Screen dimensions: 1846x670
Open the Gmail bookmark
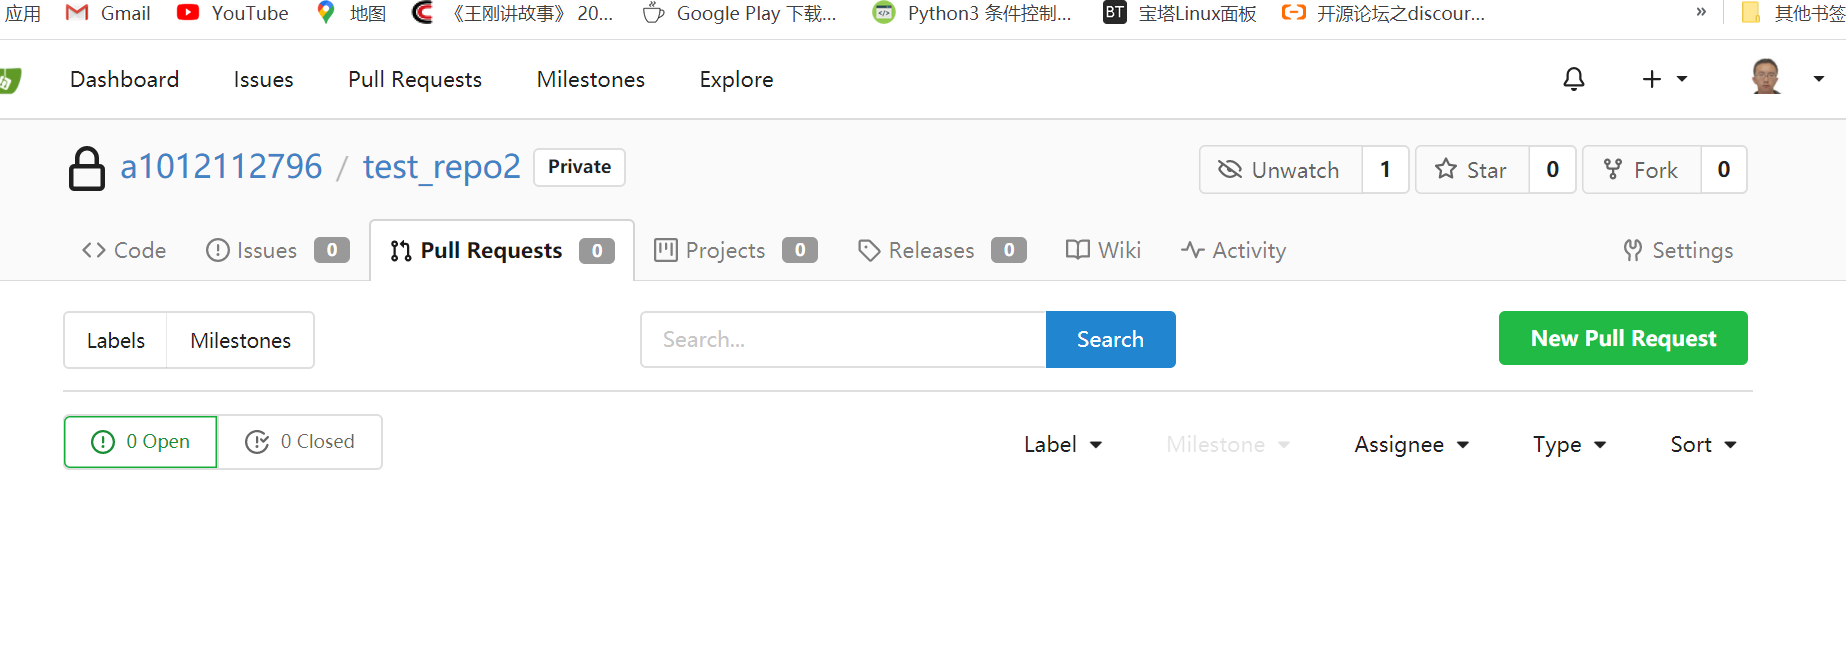(x=107, y=13)
